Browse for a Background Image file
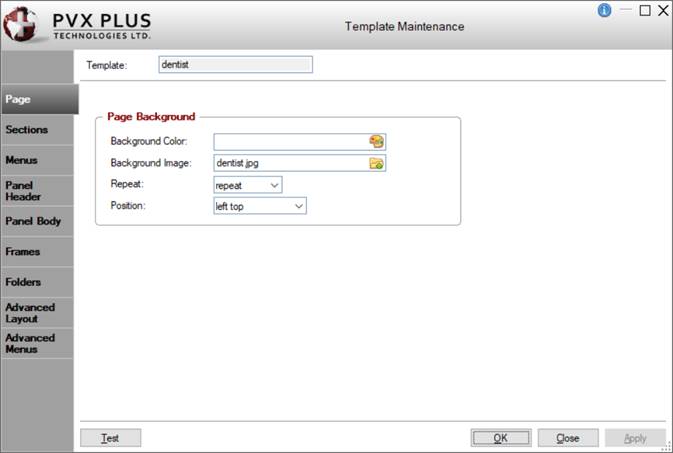 [376, 163]
